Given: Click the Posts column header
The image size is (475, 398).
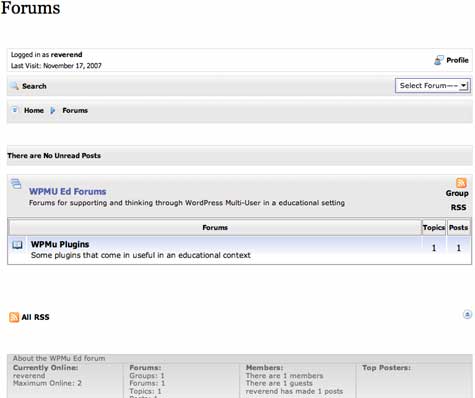Looking at the screenshot, I should pyautogui.click(x=458, y=228).
